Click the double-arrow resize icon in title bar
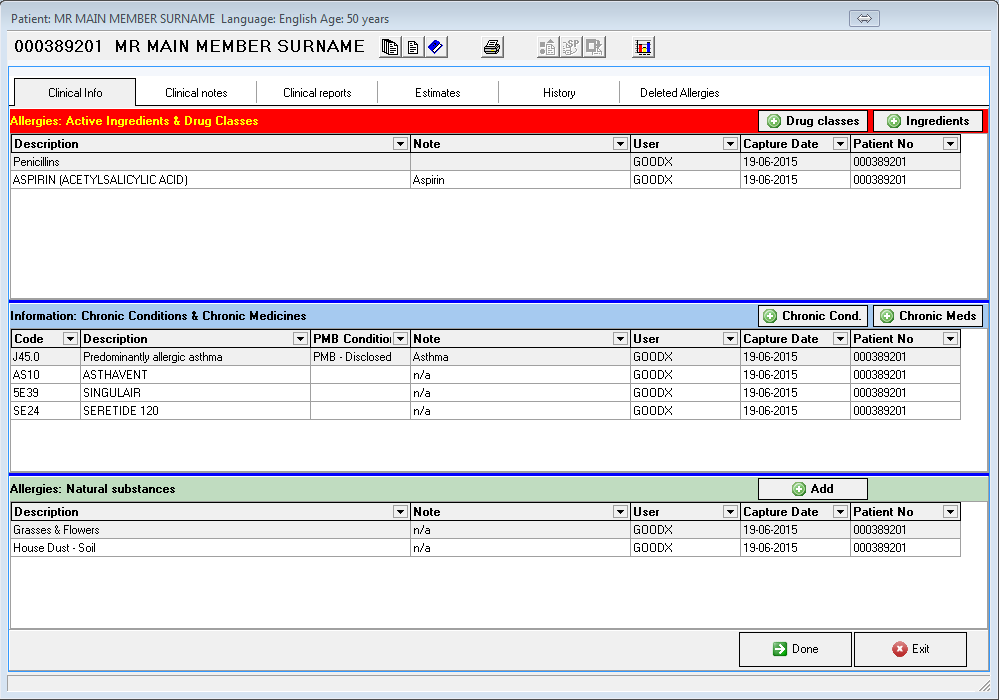The width and height of the screenshot is (999, 700). pos(863,19)
